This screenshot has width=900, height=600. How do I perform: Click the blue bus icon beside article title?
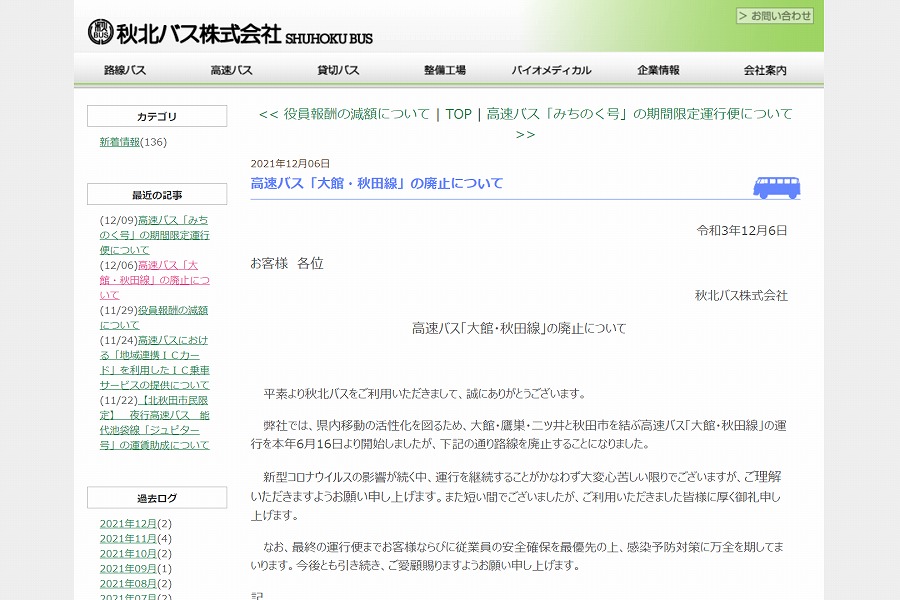tap(777, 188)
